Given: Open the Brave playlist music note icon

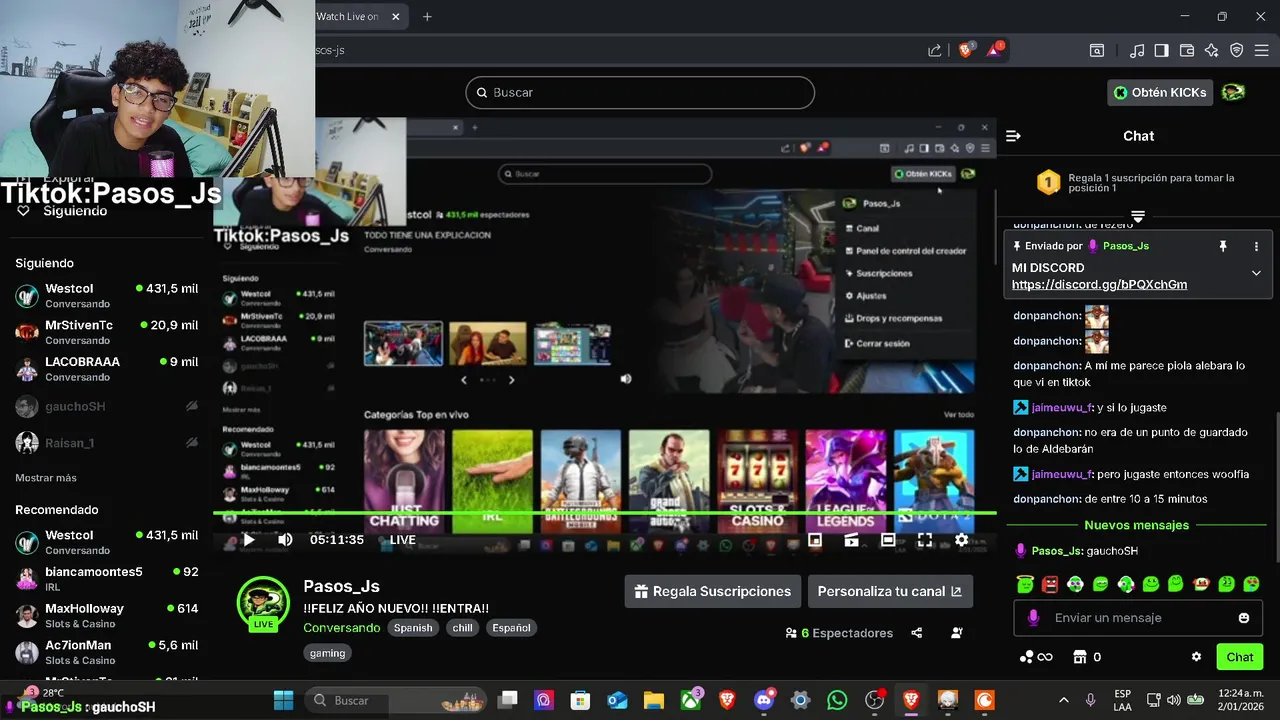Looking at the screenshot, I should click(1137, 50).
